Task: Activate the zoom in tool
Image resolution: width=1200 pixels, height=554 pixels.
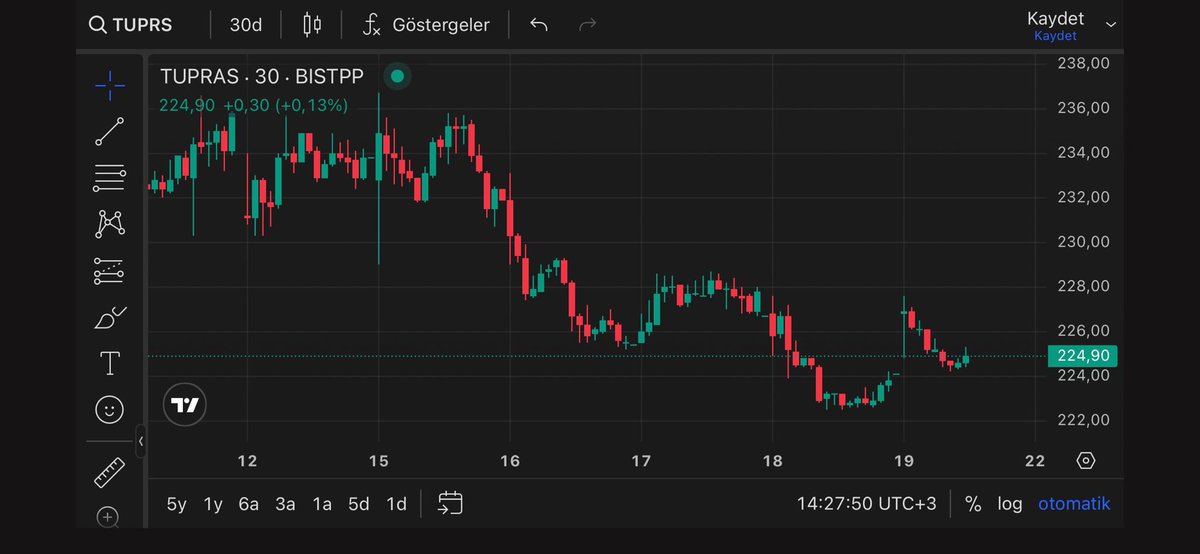Action: coord(108,517)
